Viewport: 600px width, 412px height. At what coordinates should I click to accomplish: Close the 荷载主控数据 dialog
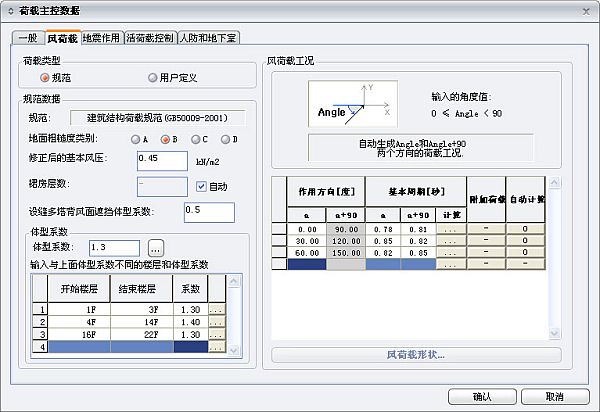585,9
